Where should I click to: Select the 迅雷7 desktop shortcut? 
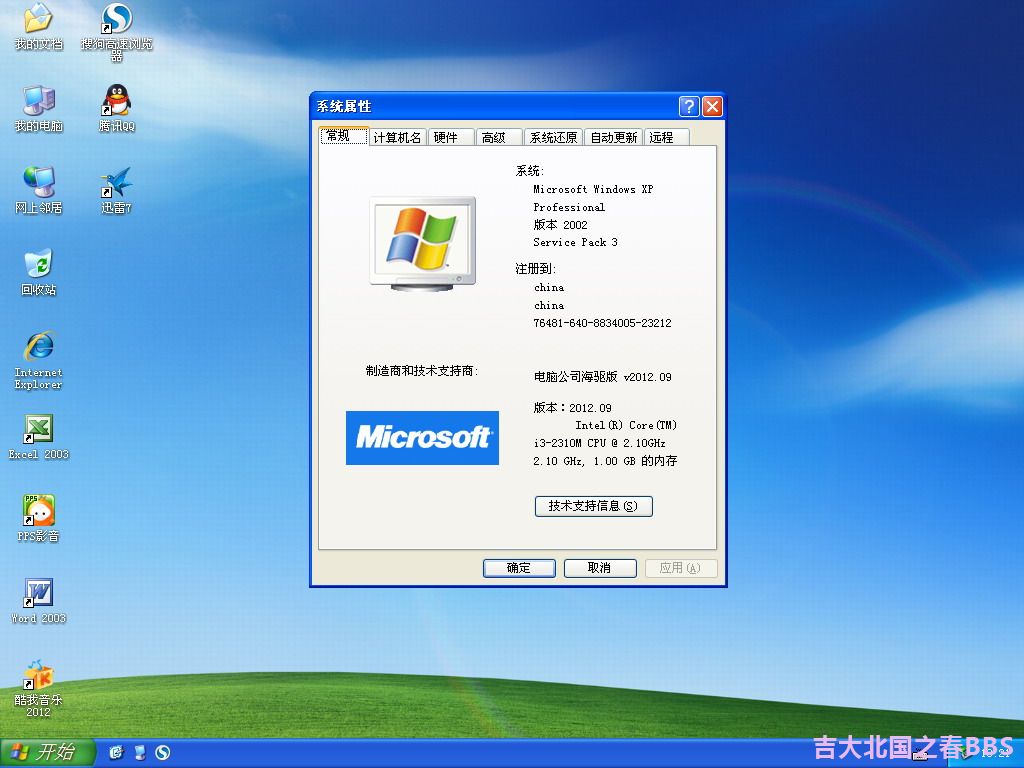coord(117,190)
